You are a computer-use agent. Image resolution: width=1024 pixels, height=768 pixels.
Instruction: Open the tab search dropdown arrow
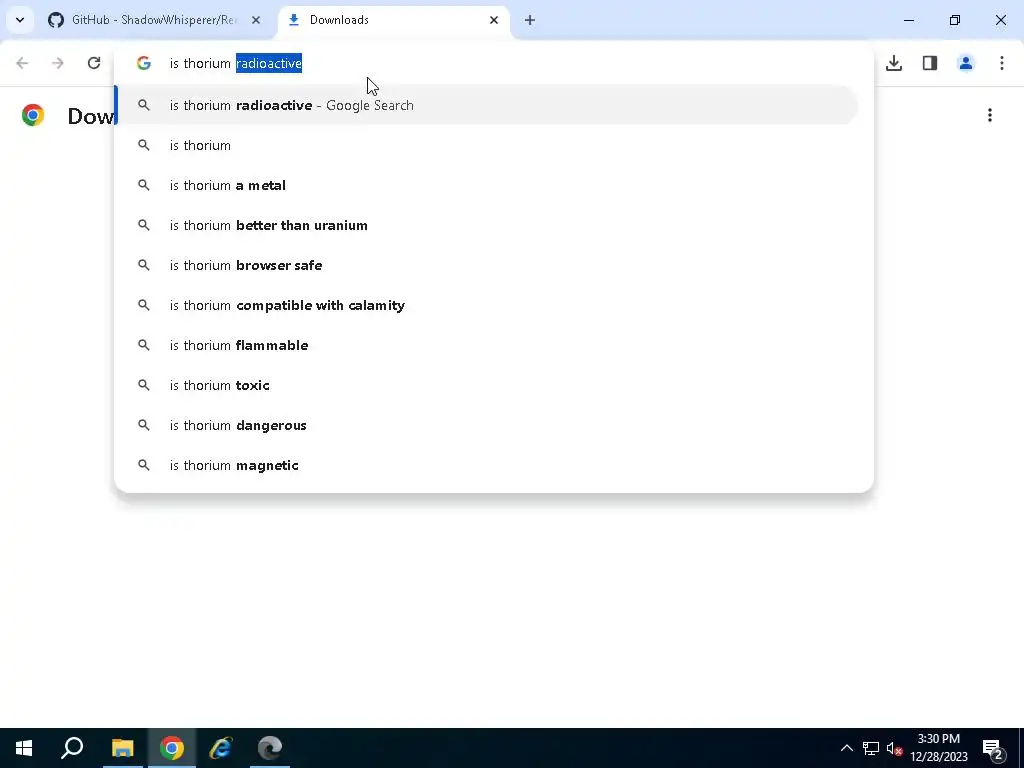click(x=20, y=20)
